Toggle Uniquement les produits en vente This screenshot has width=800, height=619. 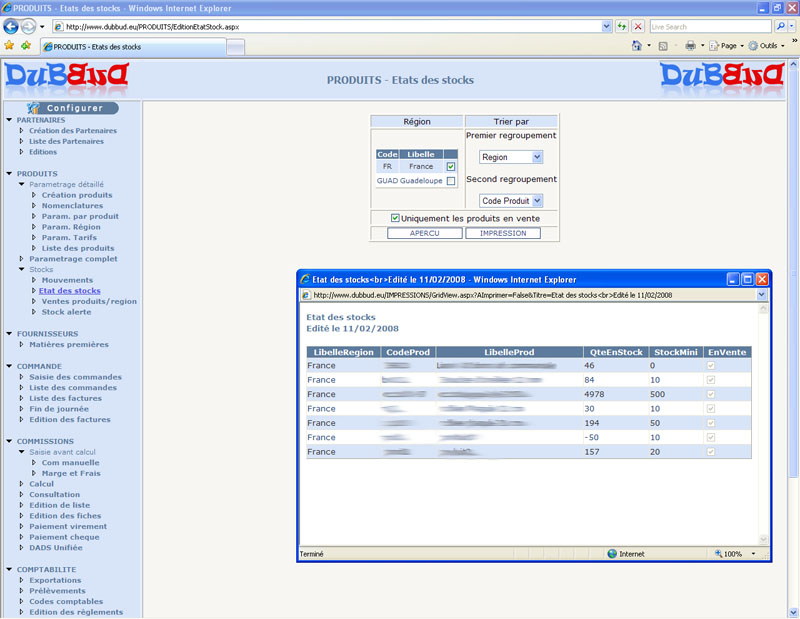[x=396, y=218]
